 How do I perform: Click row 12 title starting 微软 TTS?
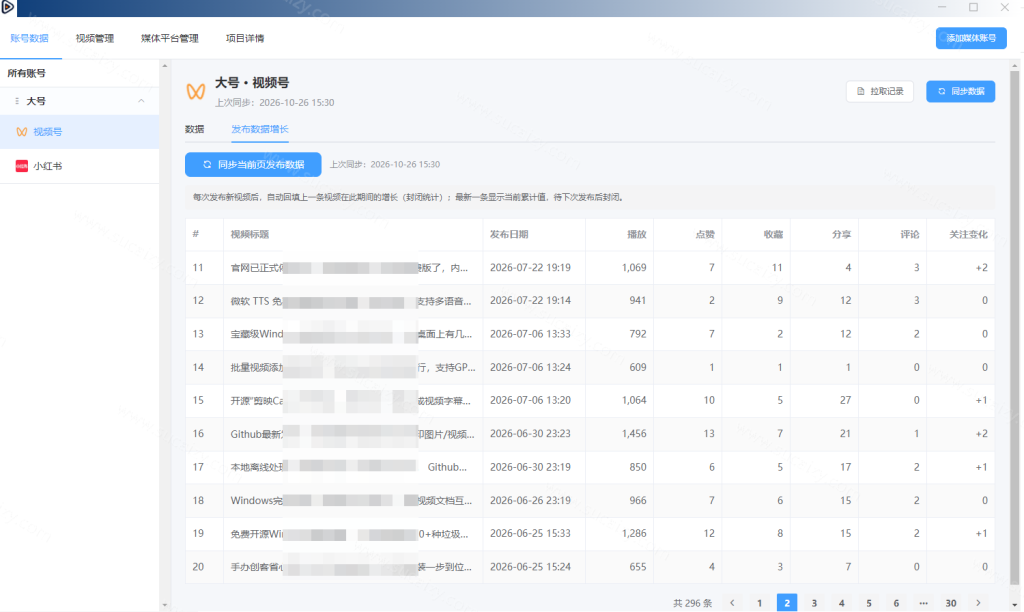point(351,301)
